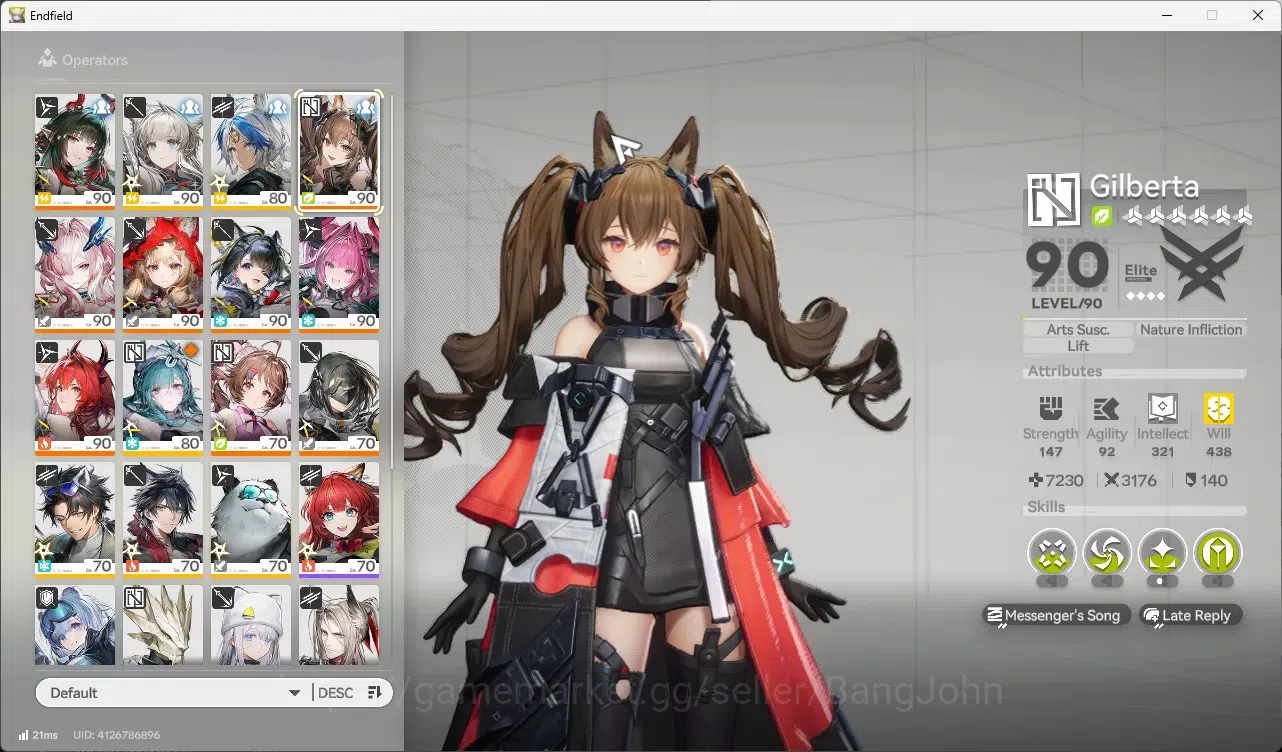Click the Intellect value 321

click(1162, 452)
